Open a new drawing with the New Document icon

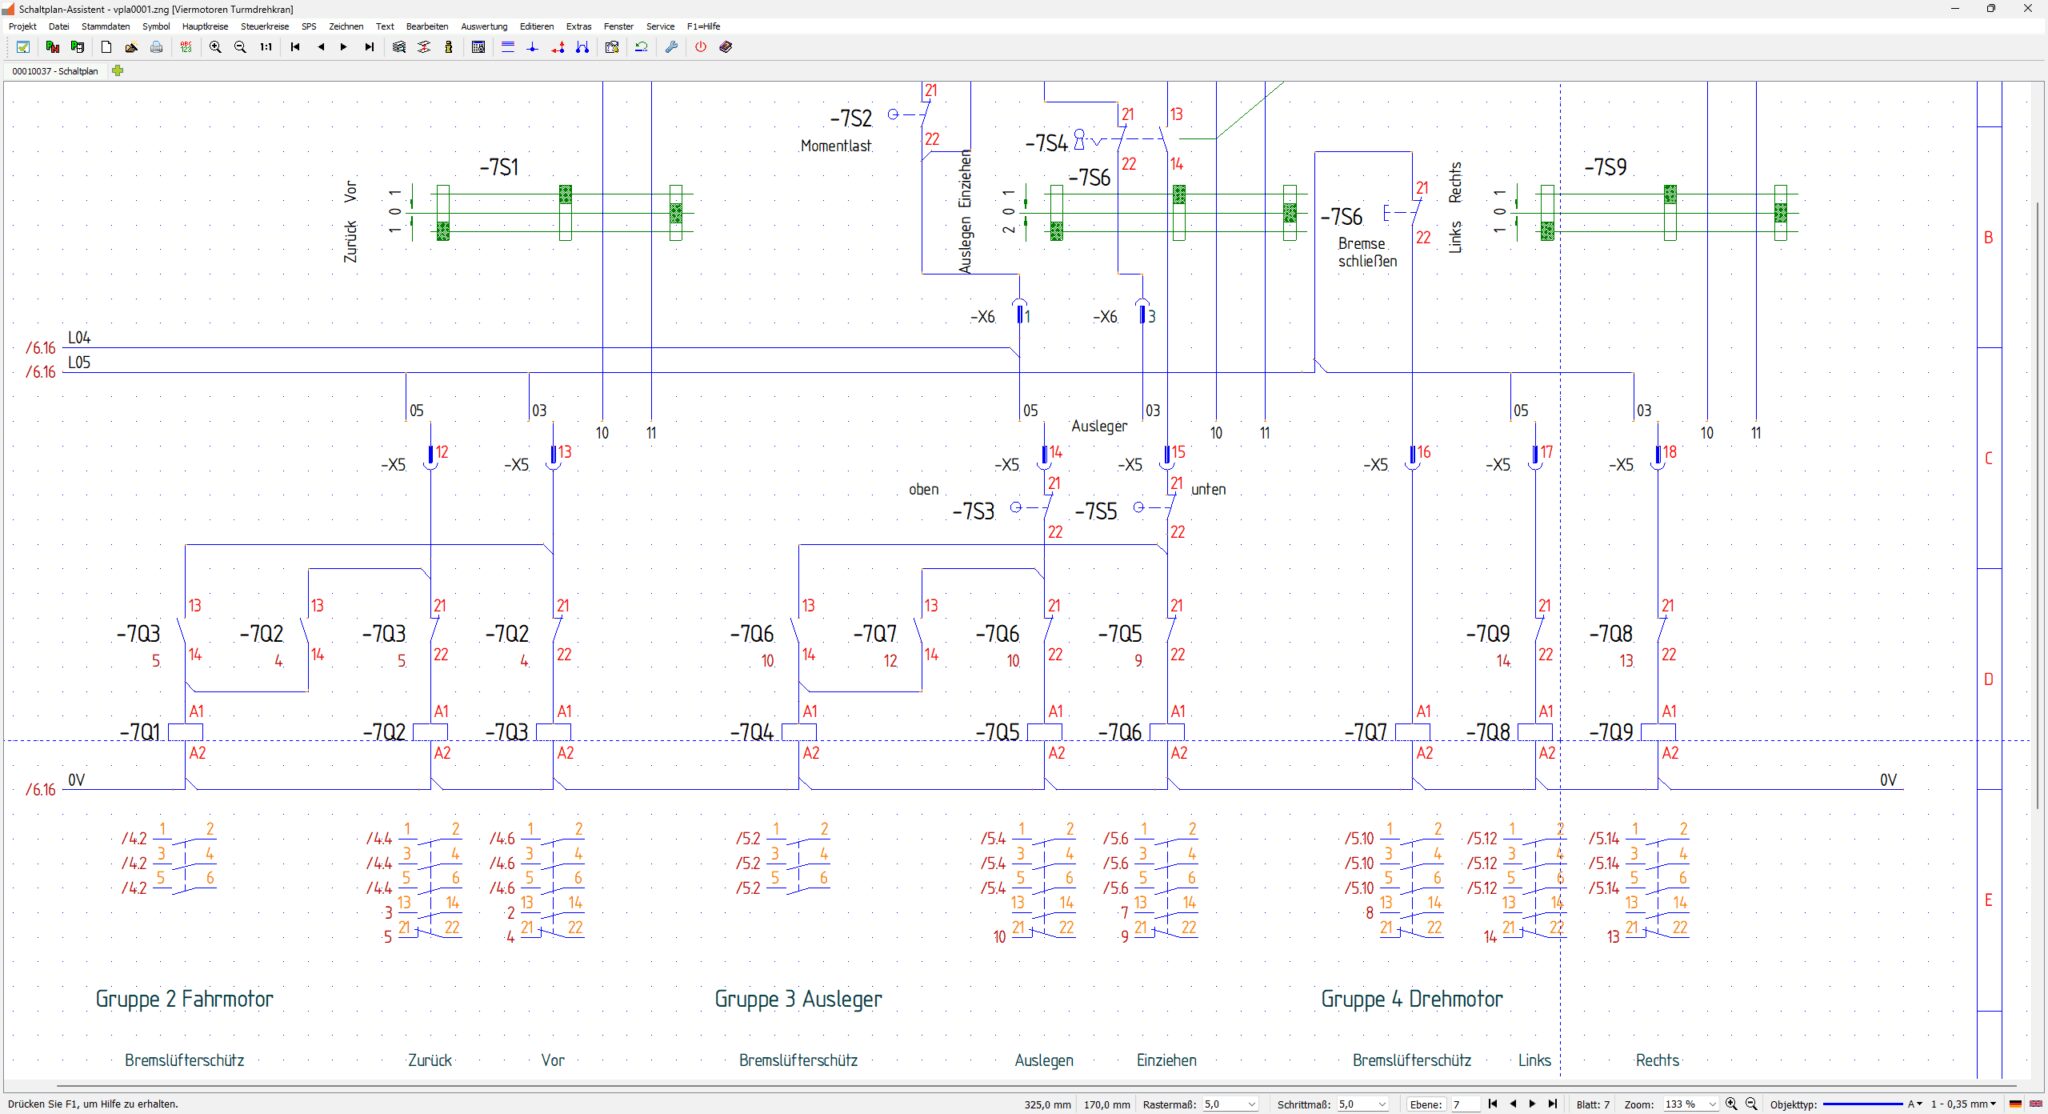pyautogui.click(x=107, y=47)
